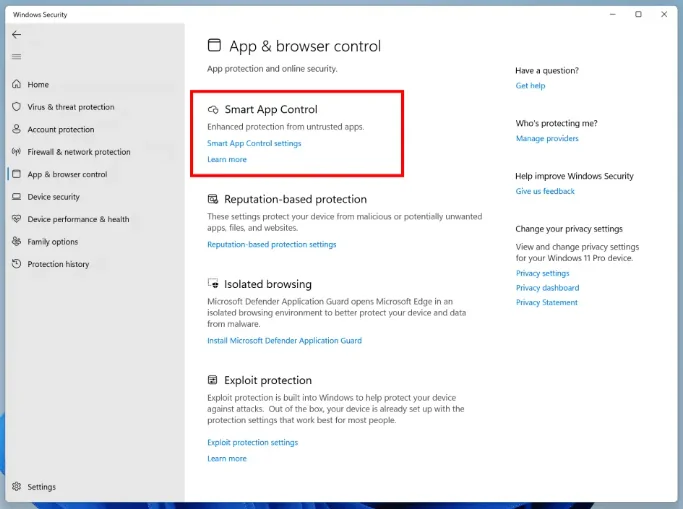Open Privacy dashboard link
Viewport: 683px width, 509px height.
click(548, 288)
